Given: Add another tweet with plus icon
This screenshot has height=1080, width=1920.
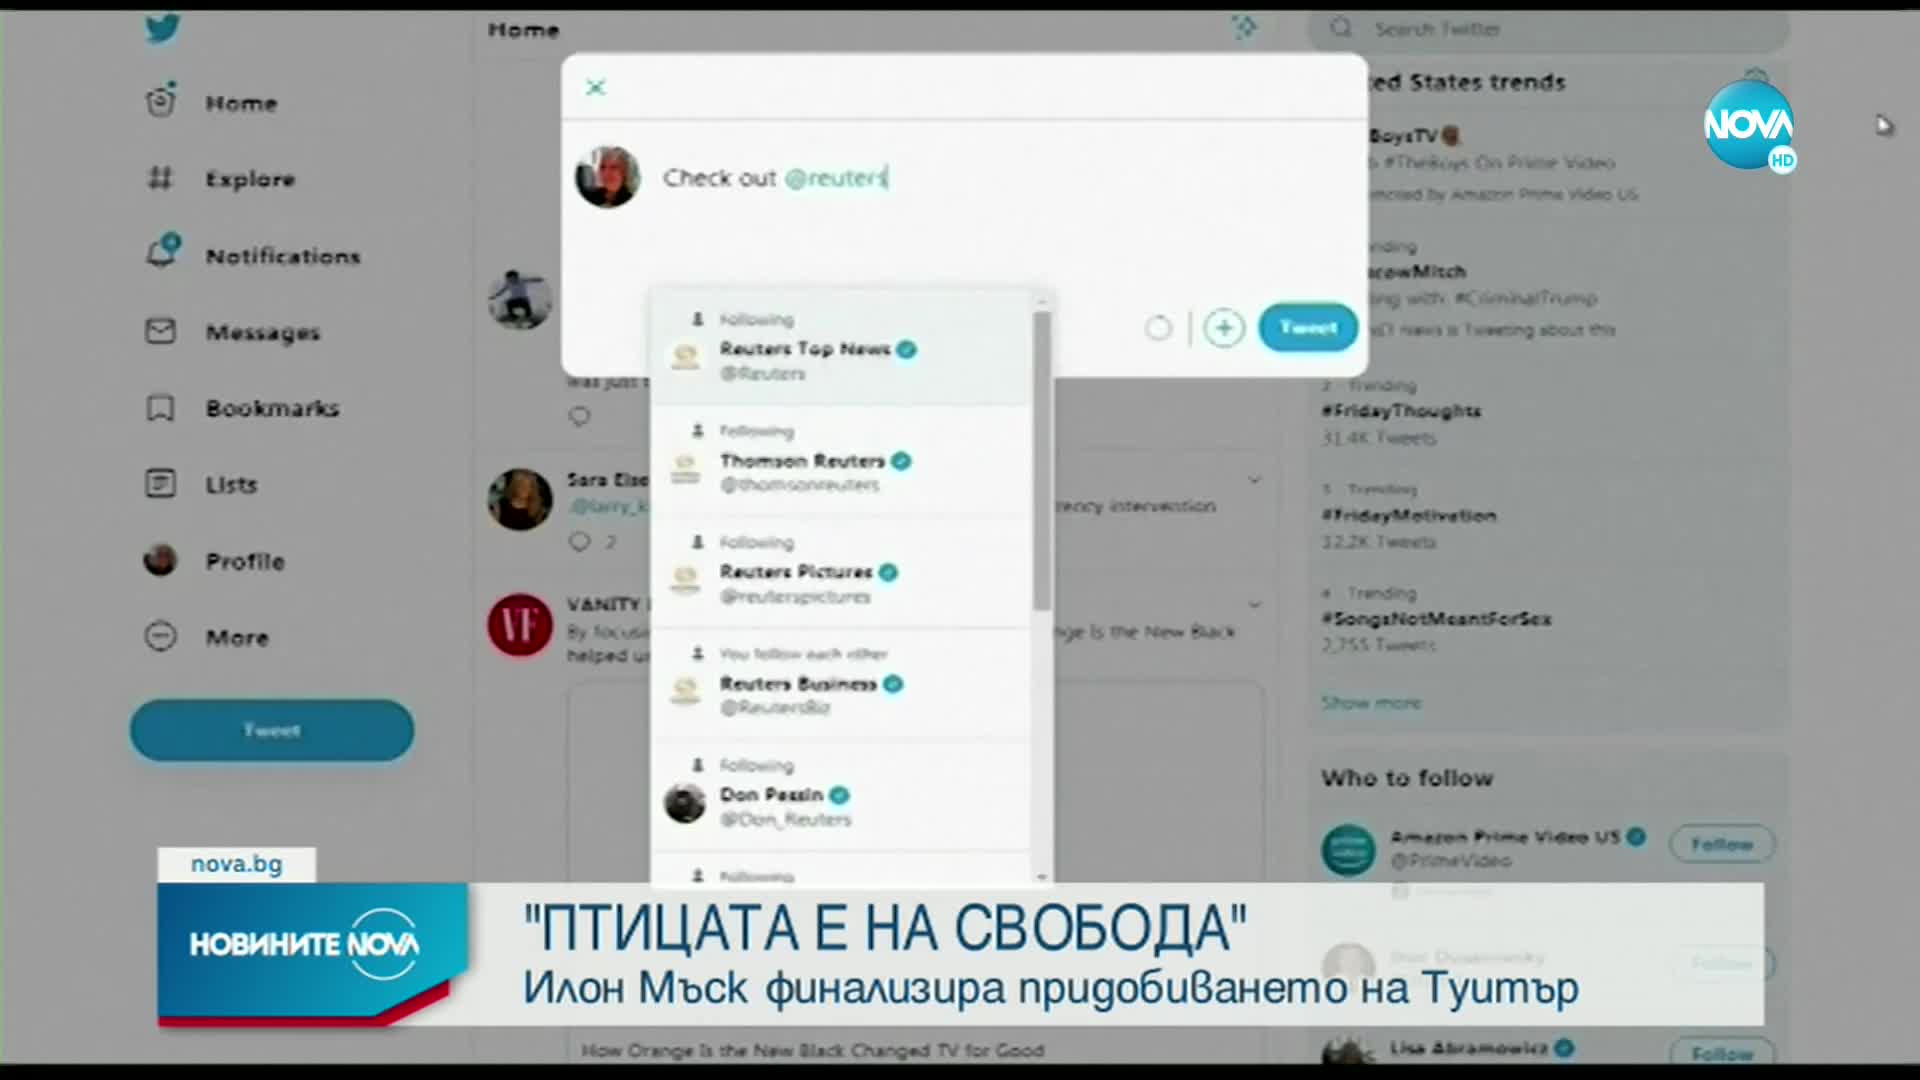Looking at the screenshot, I should (x=1224, y=327).
